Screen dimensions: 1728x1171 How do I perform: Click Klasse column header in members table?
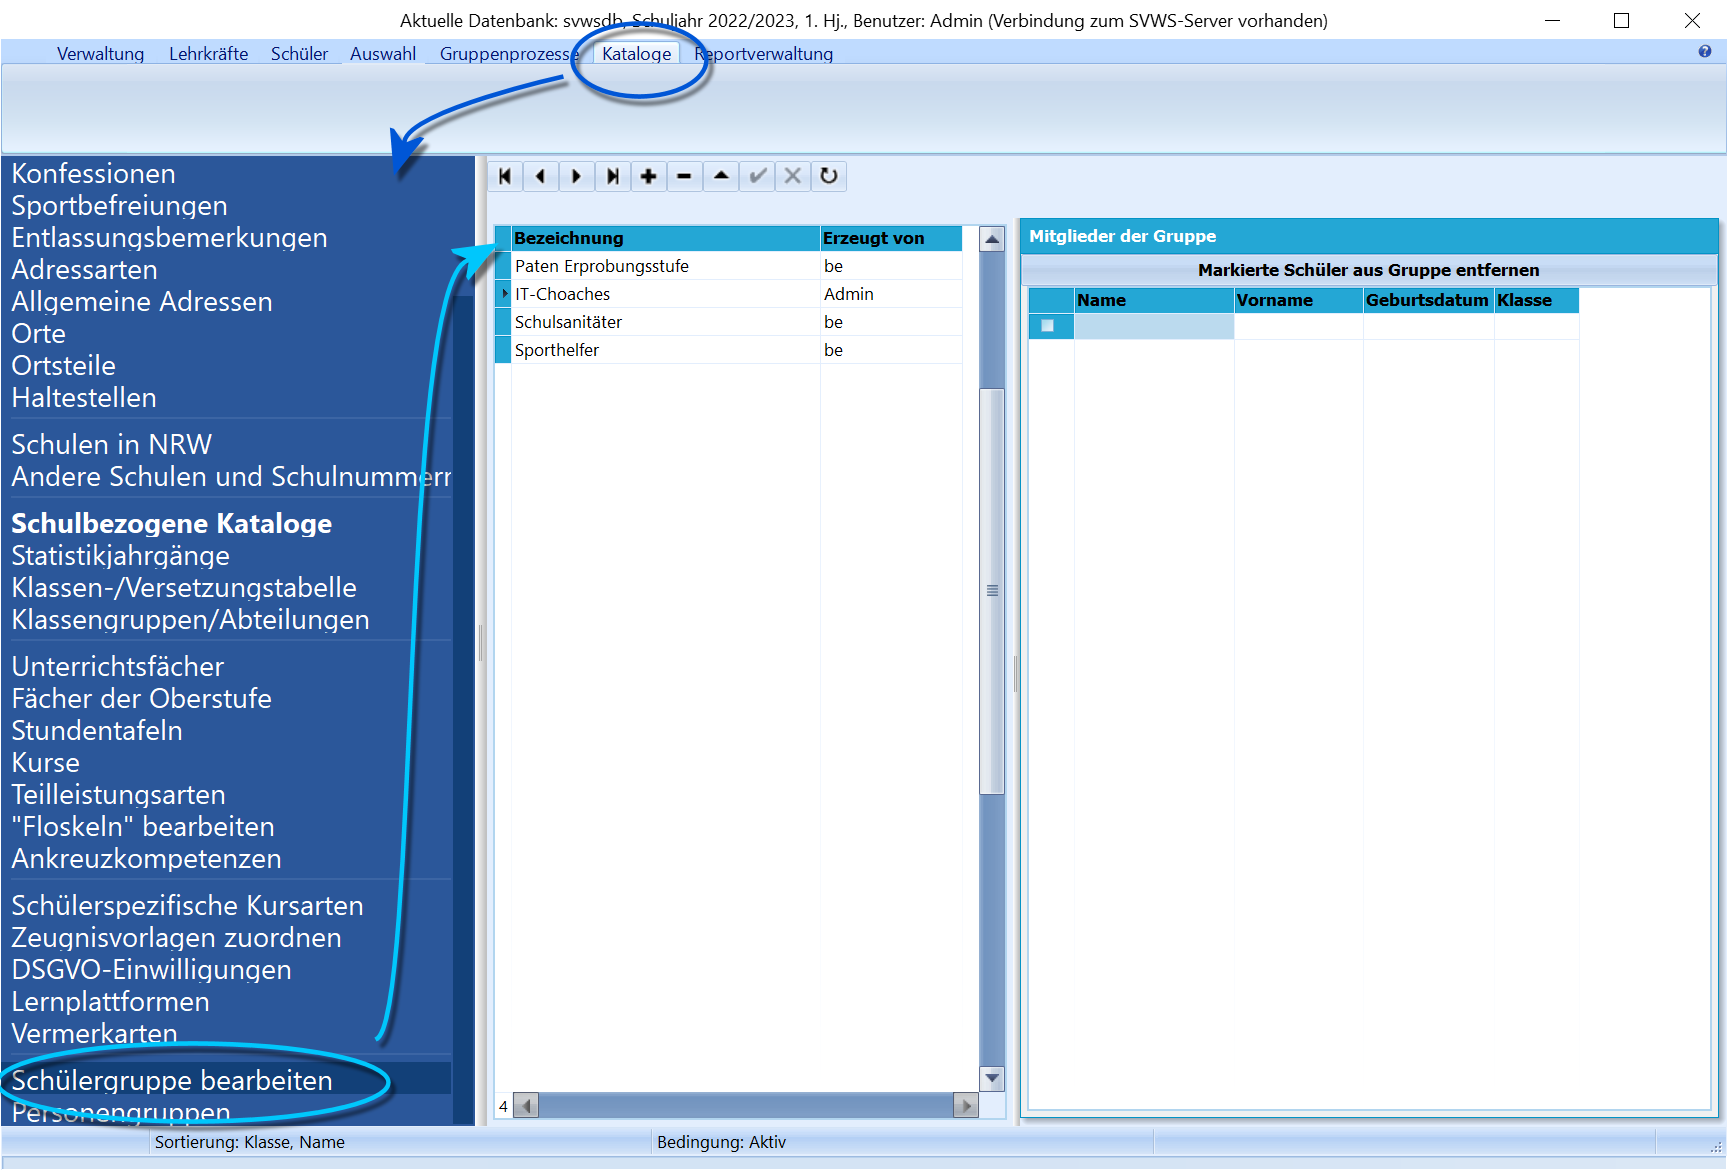pyautogui.click(x=1536, y=300)
